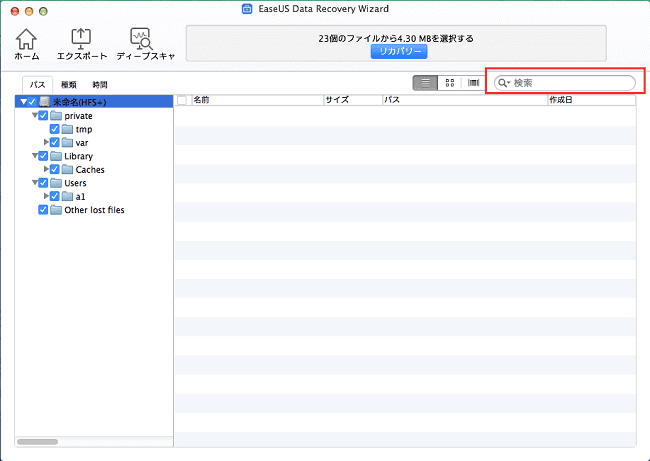Select the 時間 (Time) tab

[100, 85]
